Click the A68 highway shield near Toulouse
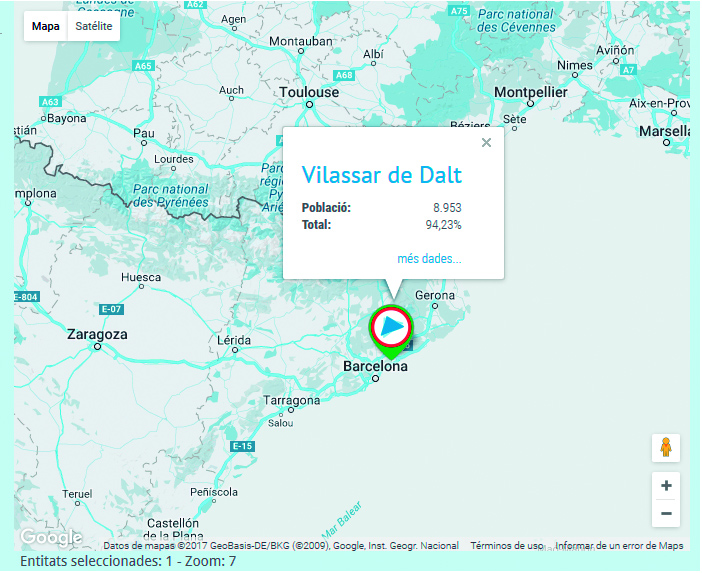702x573 pixels. (x=344, y=75)
